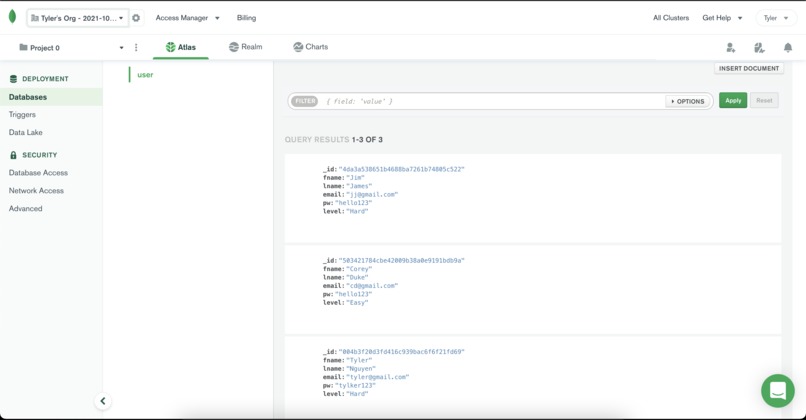The width and height of the screenshot is (806, 420).
Task: Expand the Get Help menu
Action: (x=722, y=18)
